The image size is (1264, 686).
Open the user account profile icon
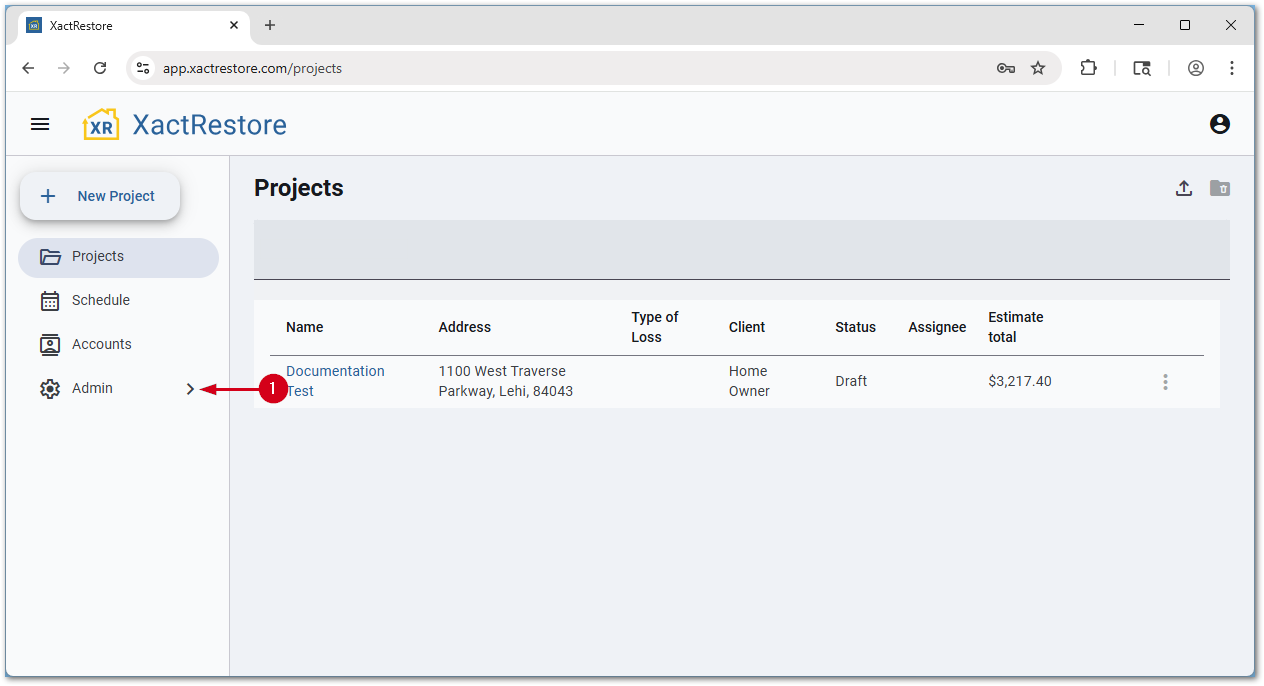(1219, 124)
